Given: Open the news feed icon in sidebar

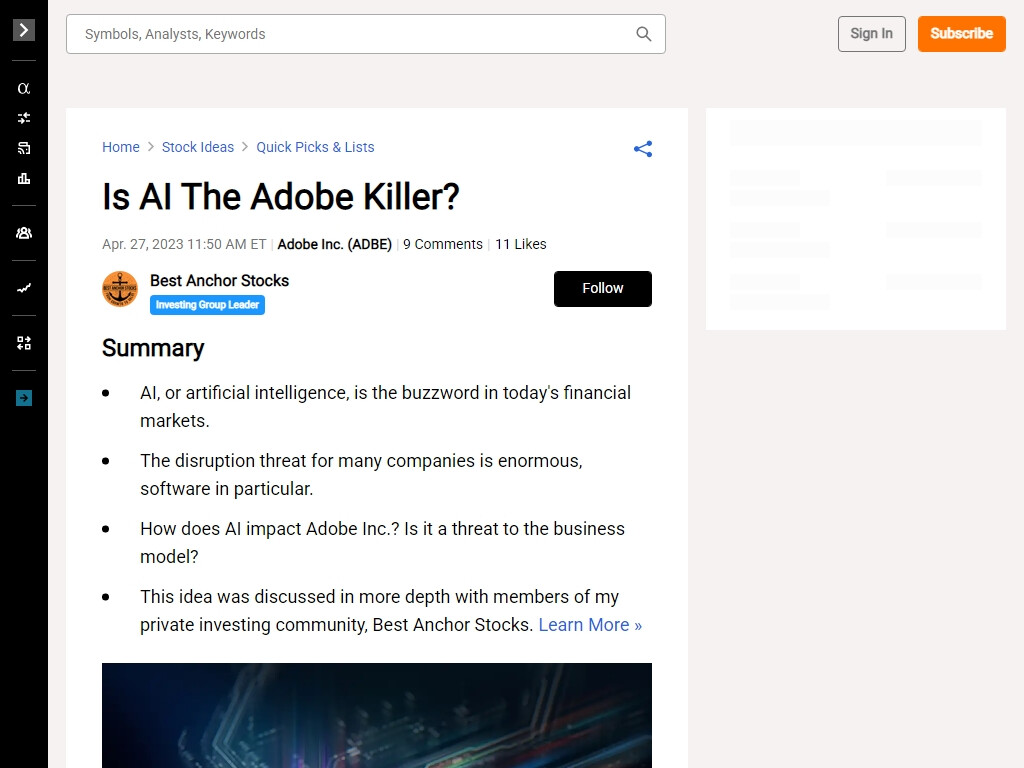Looking at the screenshot, I should 24,148.
